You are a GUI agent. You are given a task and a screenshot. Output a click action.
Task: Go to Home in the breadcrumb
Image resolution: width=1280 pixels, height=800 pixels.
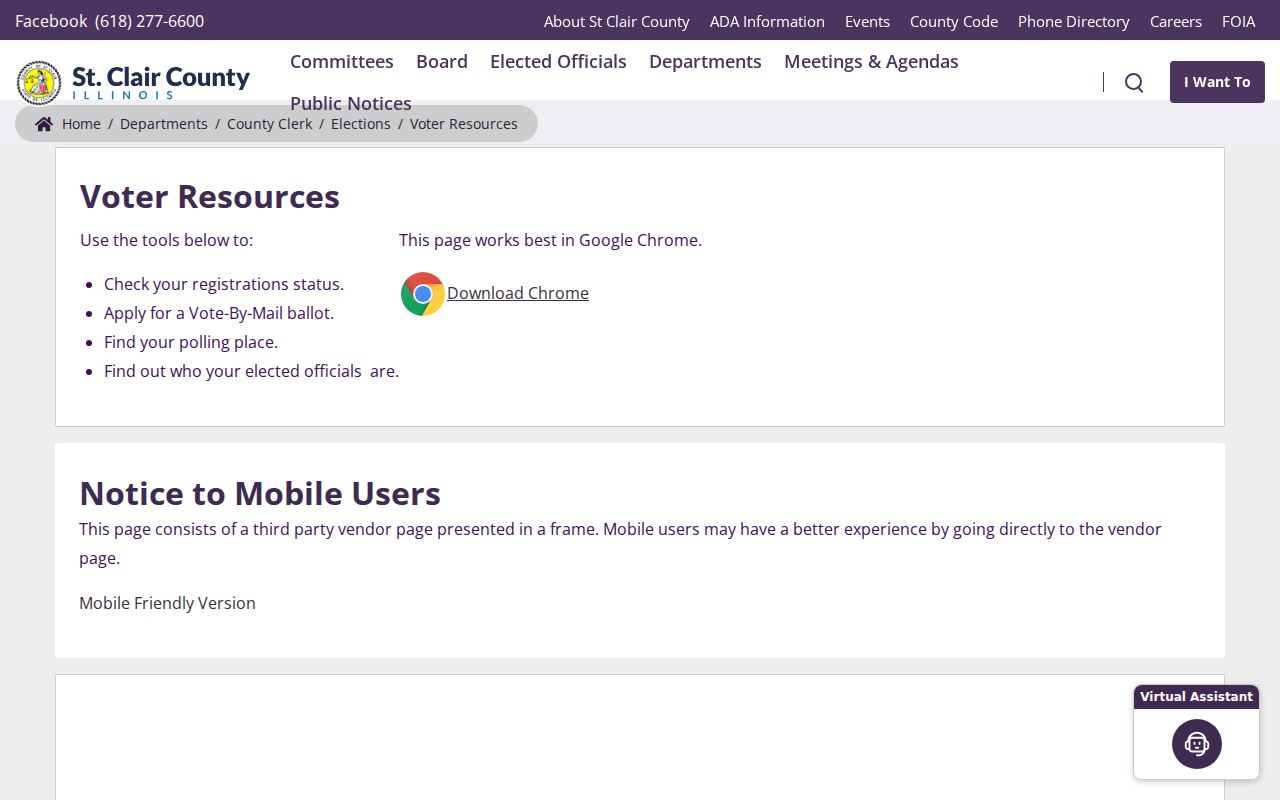(81, 124)
